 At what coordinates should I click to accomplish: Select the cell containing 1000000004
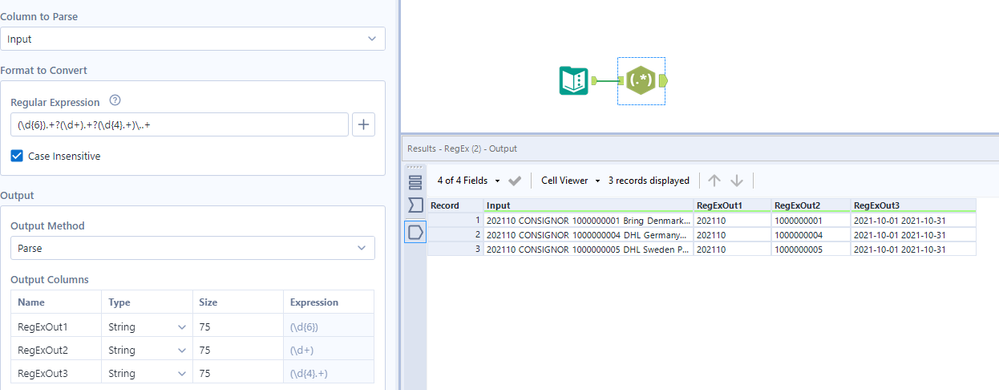811,235
